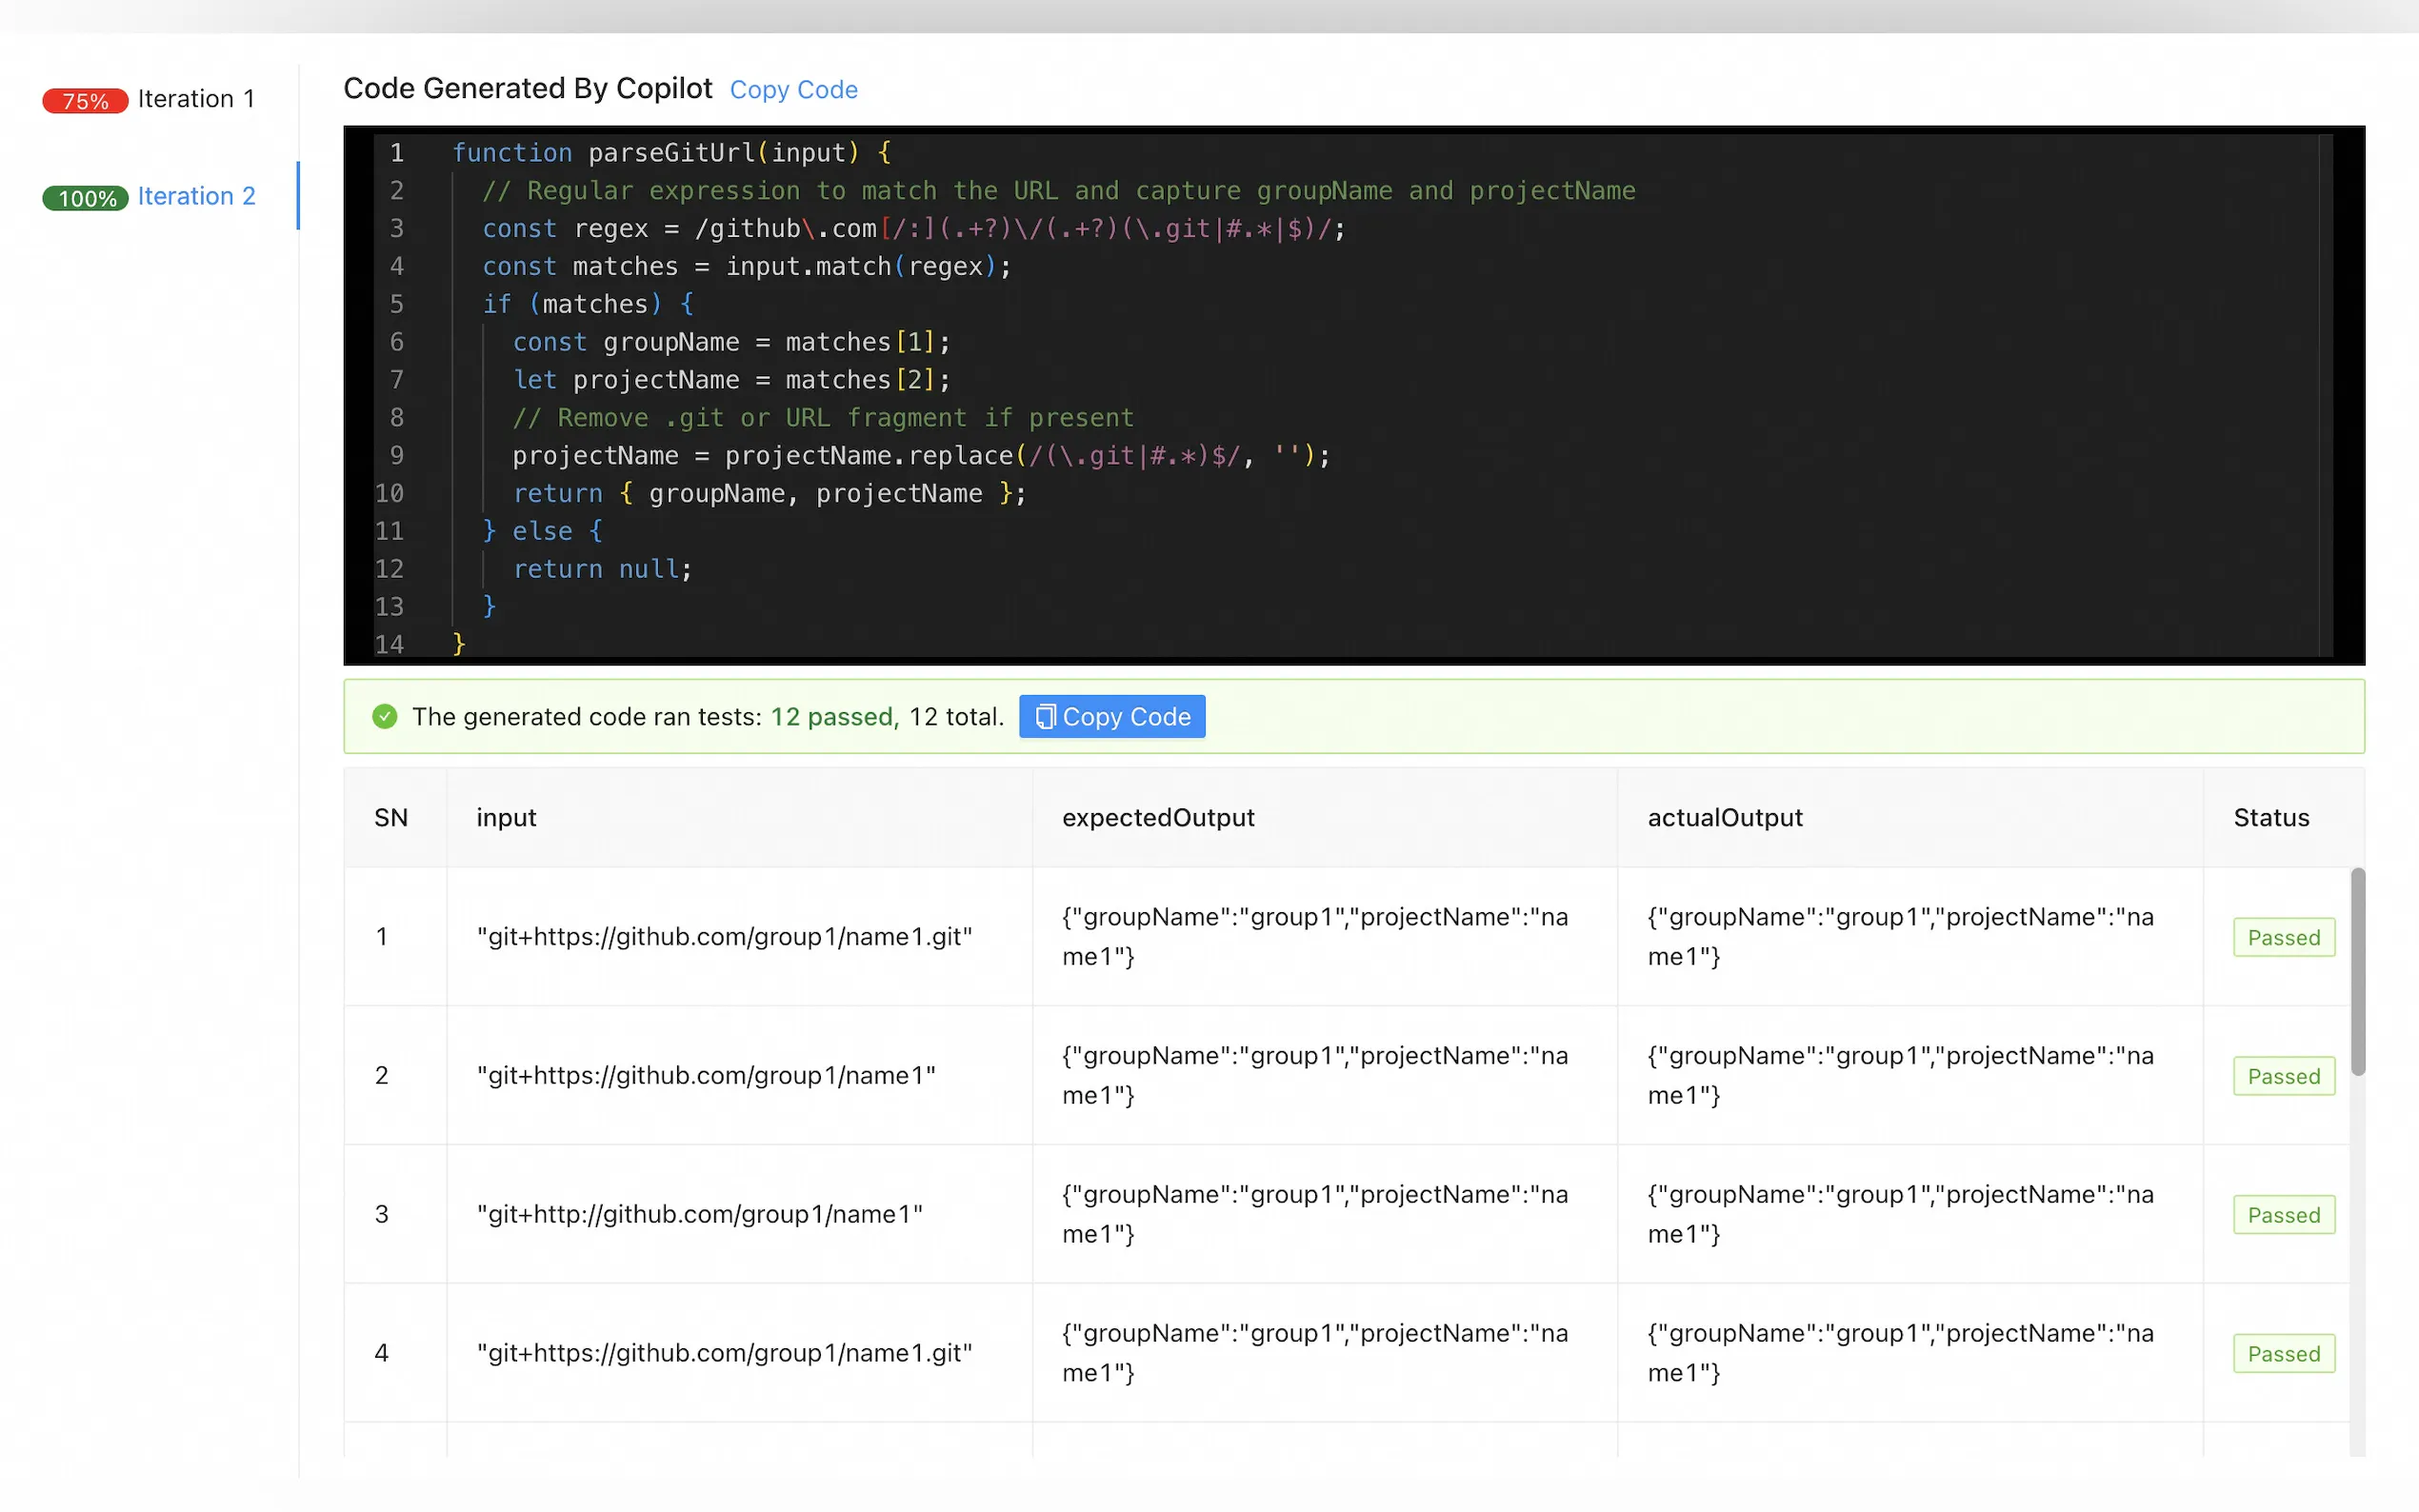Click the red 75% badge
2419x1512 pixels.
point(85,101)
